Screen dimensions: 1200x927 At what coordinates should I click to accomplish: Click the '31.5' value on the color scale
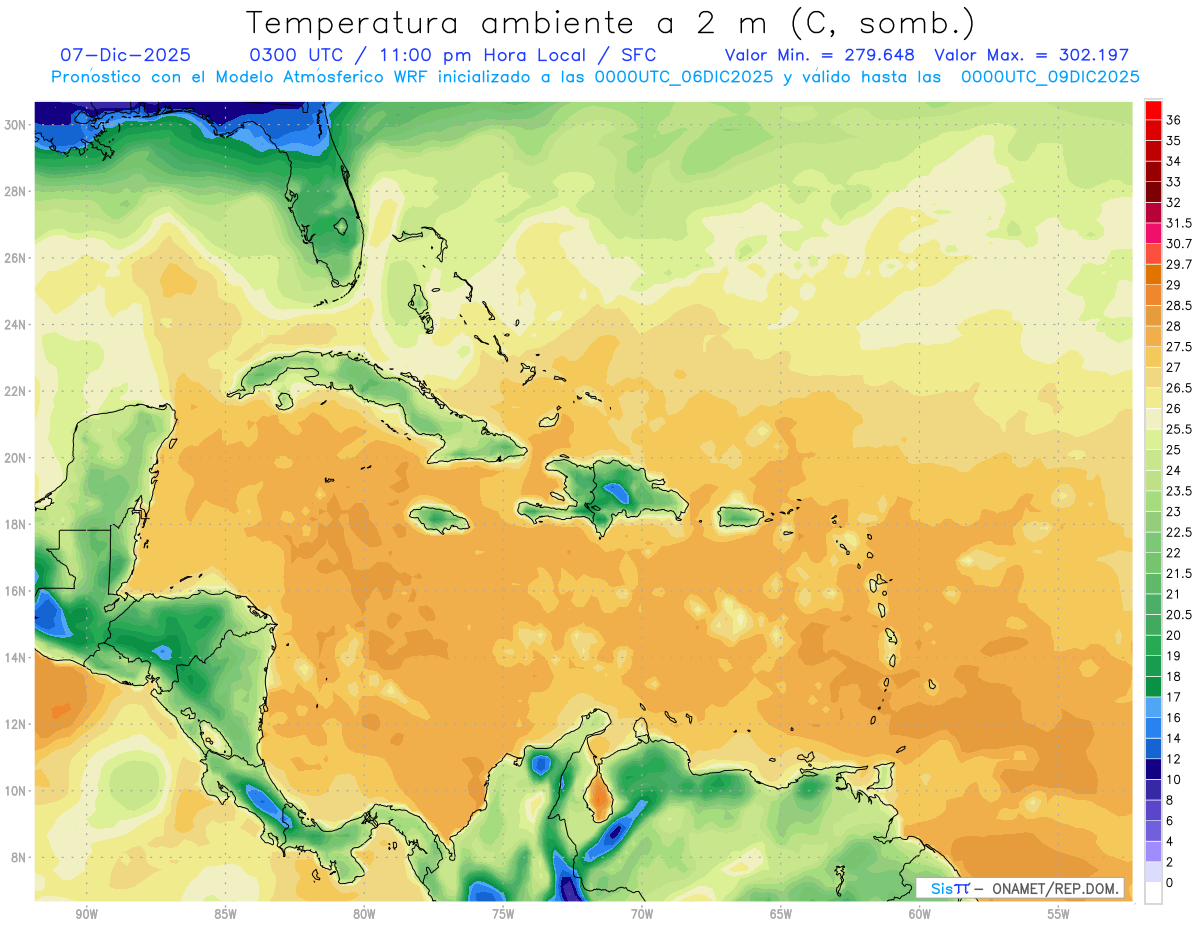(x=1179, y=223)
